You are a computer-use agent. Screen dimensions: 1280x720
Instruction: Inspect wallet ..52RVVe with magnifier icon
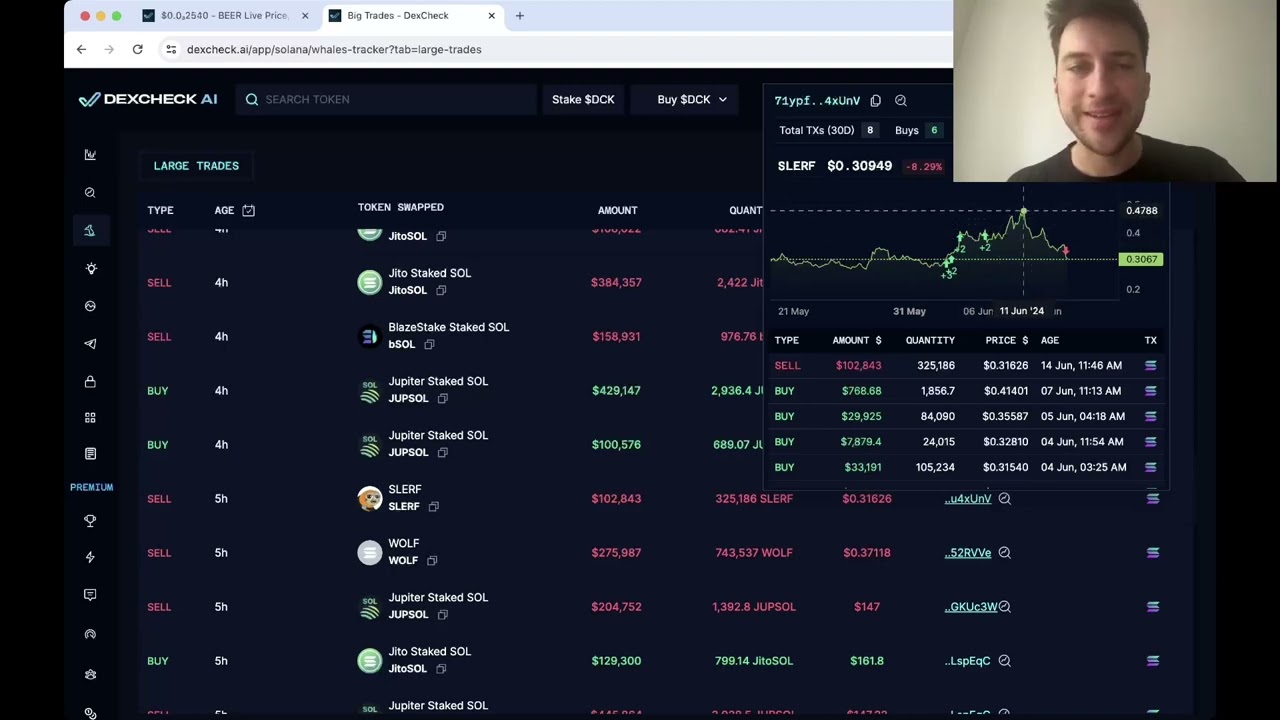point(1004,552)
